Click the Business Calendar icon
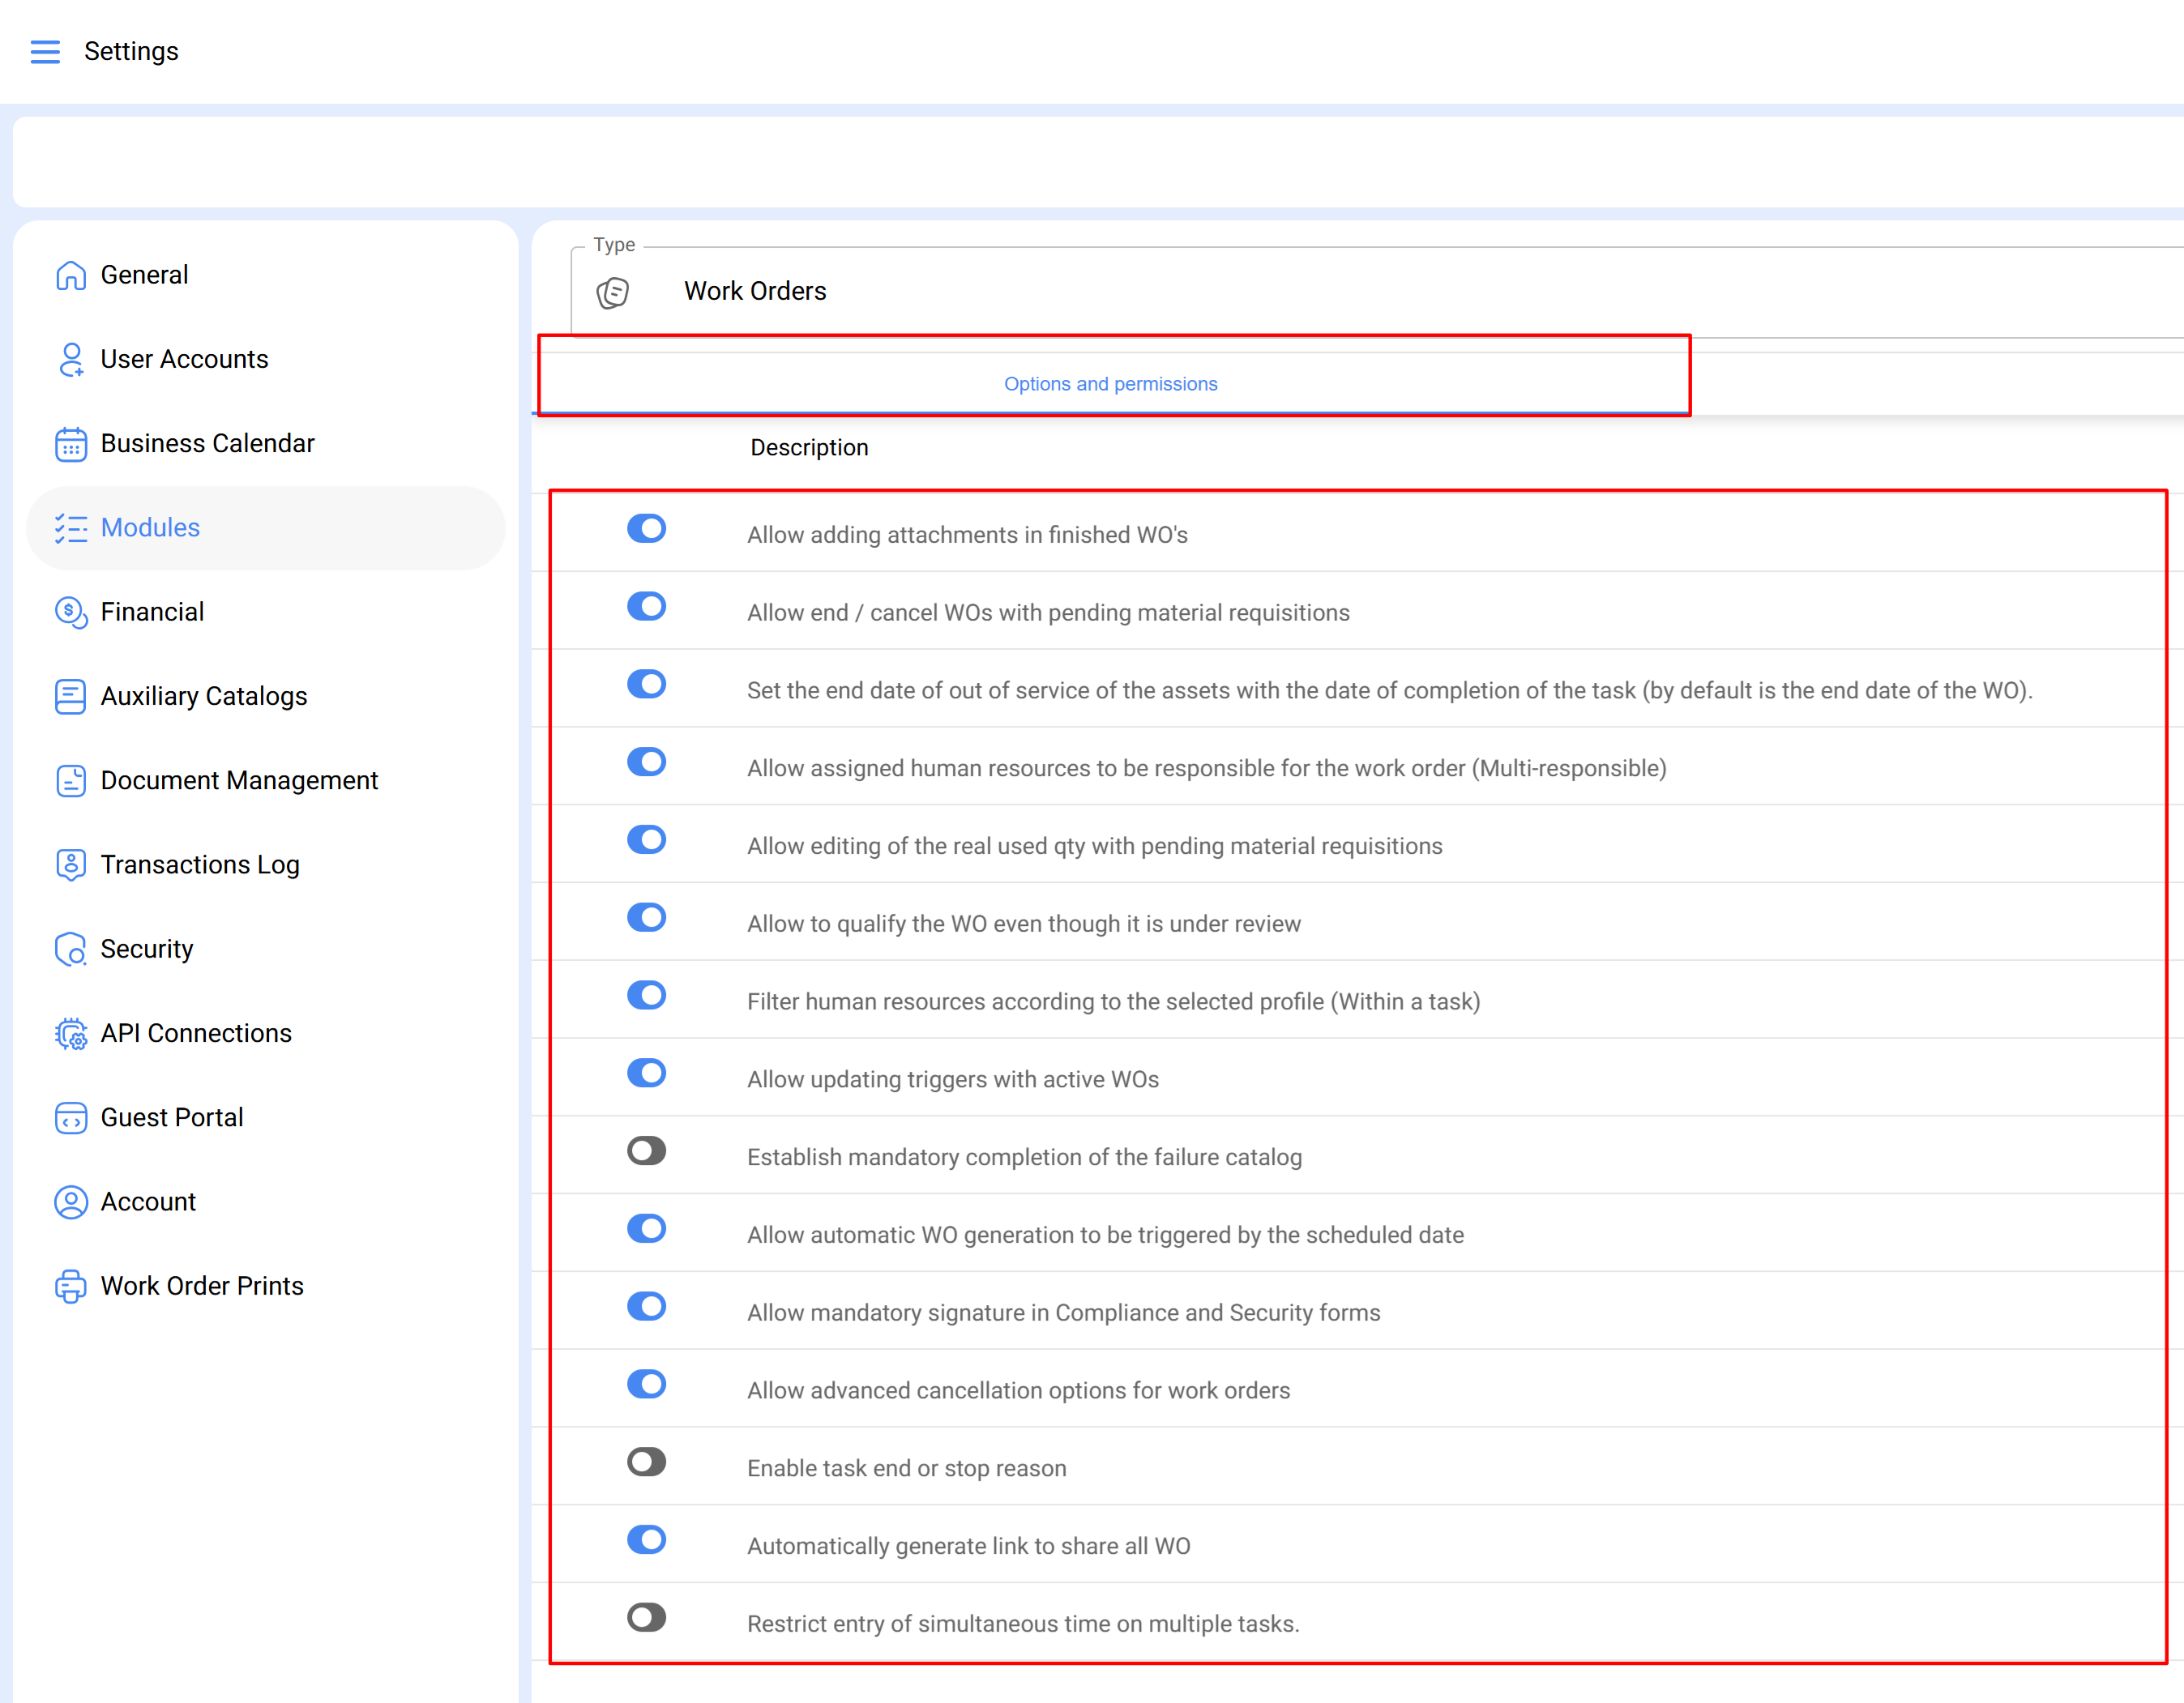 click(x=70, y=443)
